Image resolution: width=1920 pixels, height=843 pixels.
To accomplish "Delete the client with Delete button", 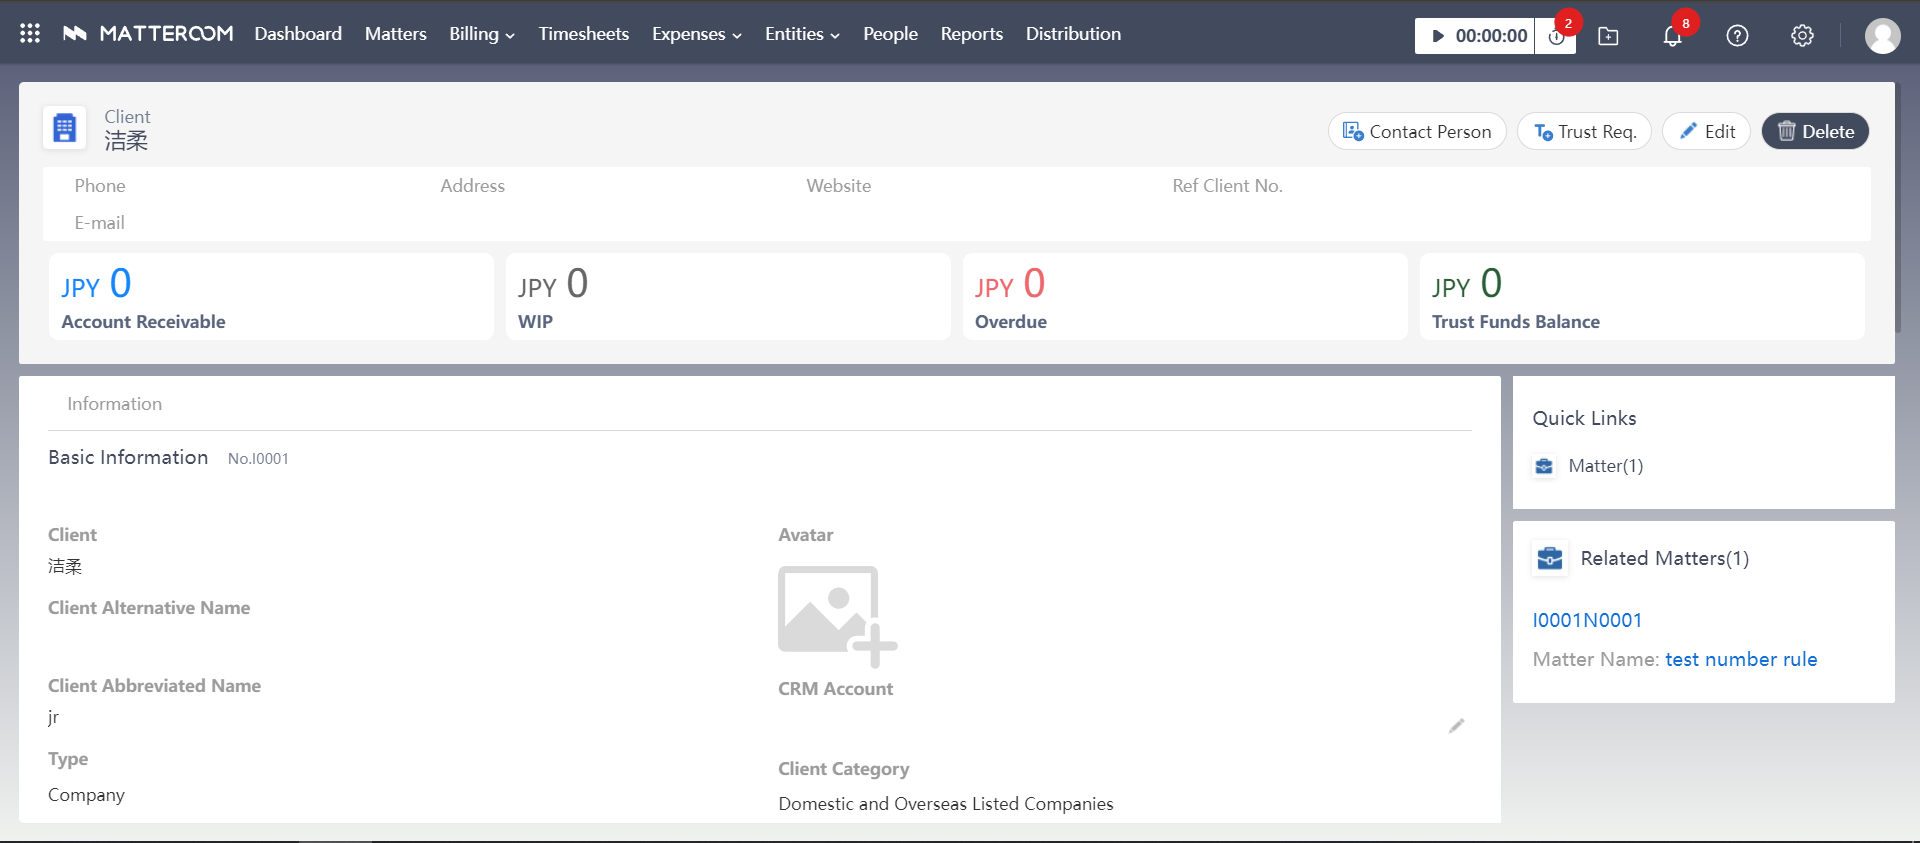I will pyautogui.click(x=1815, y=132).
